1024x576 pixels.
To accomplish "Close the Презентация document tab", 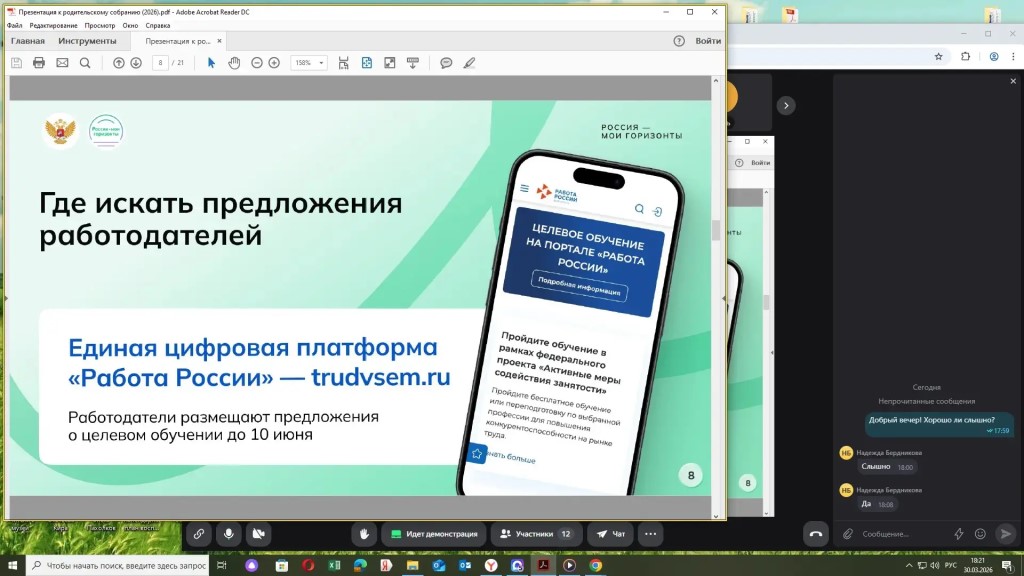I will coord(219,40).
